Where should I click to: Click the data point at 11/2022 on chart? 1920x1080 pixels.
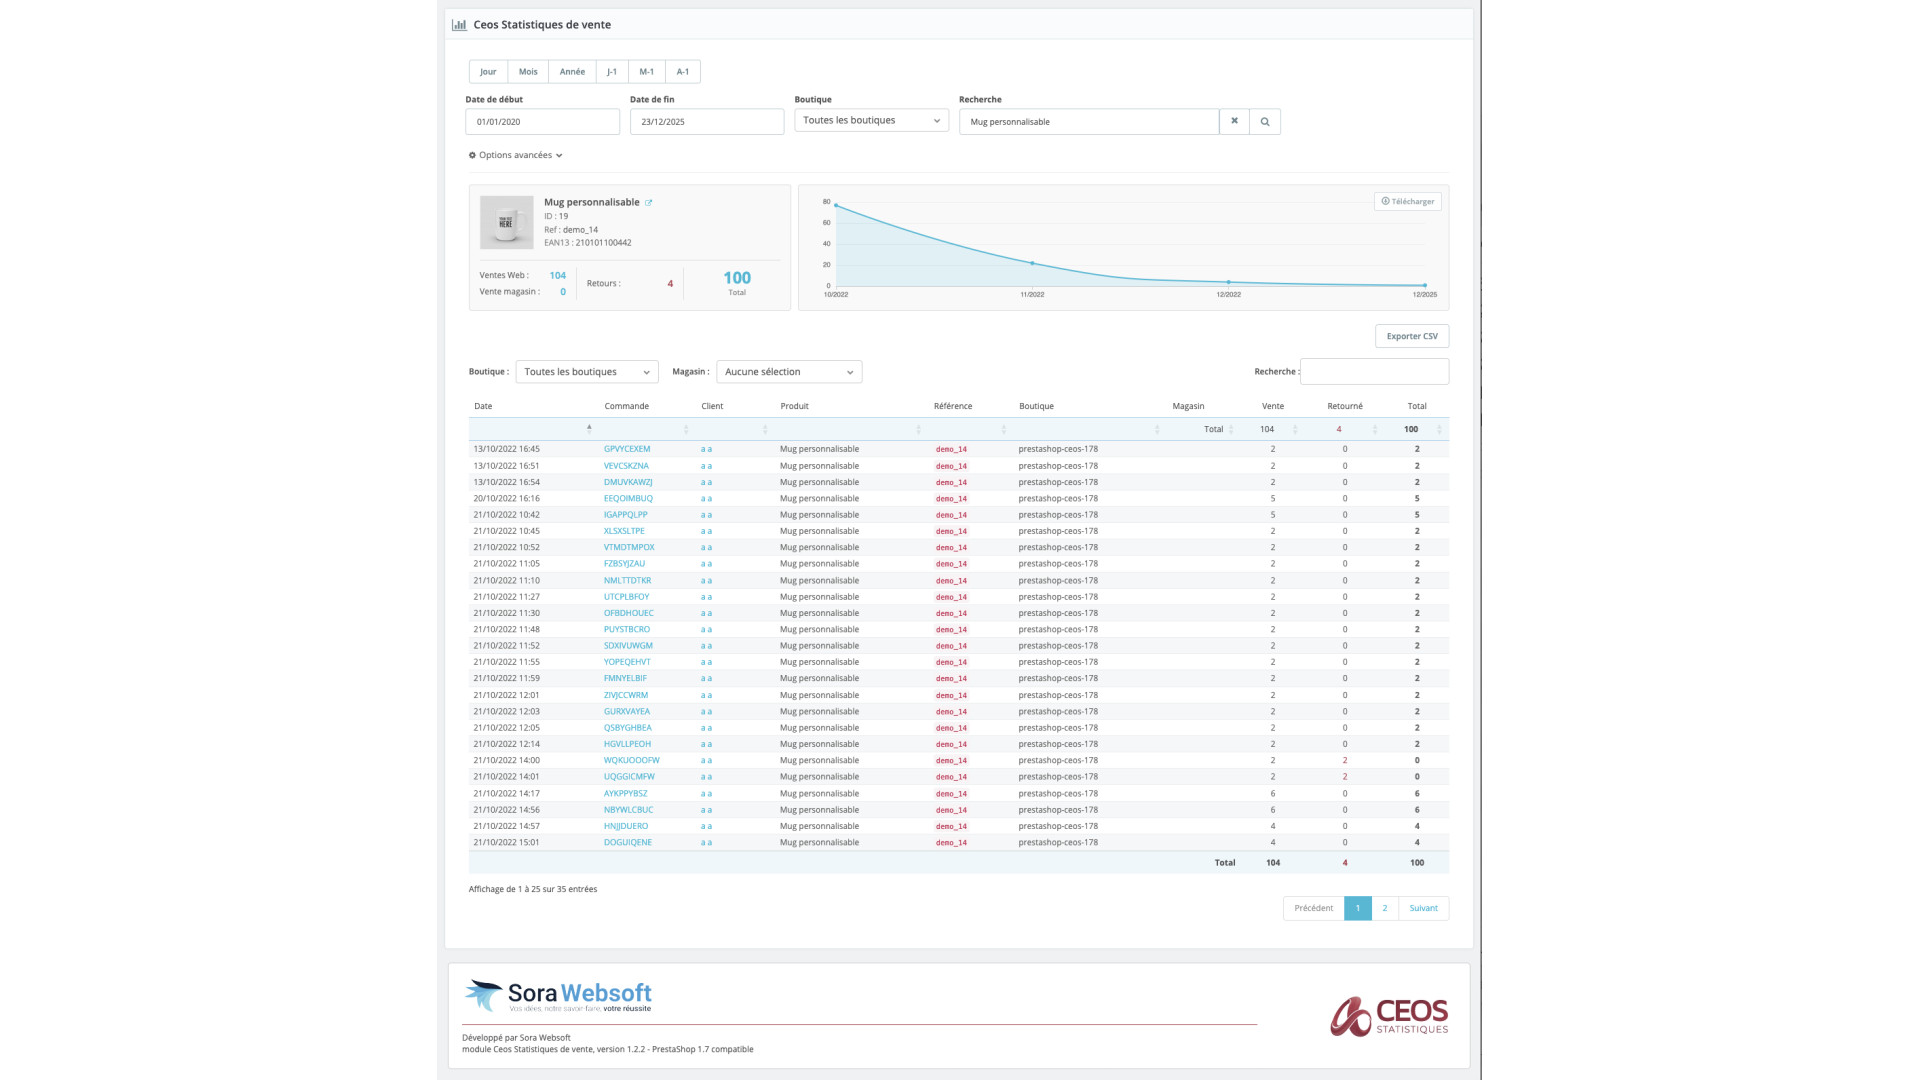[x=1030, y=263]
